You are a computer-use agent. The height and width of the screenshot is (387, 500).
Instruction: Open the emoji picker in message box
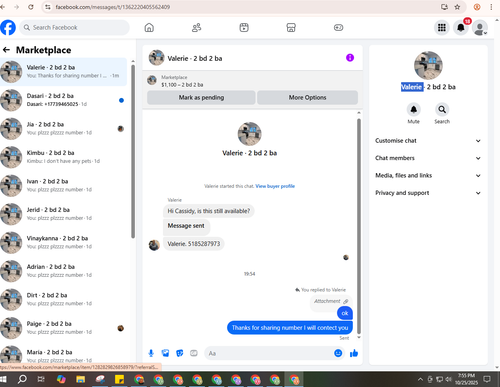338,353
